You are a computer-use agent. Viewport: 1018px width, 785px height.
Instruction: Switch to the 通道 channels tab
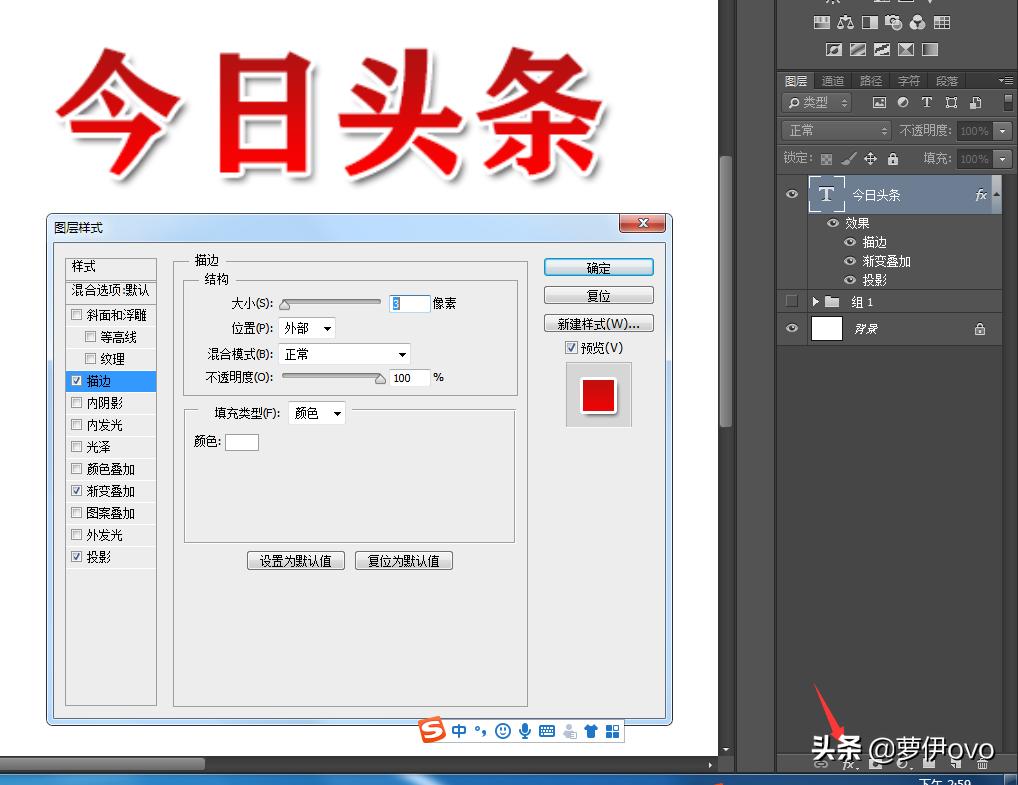pos(833,80)
